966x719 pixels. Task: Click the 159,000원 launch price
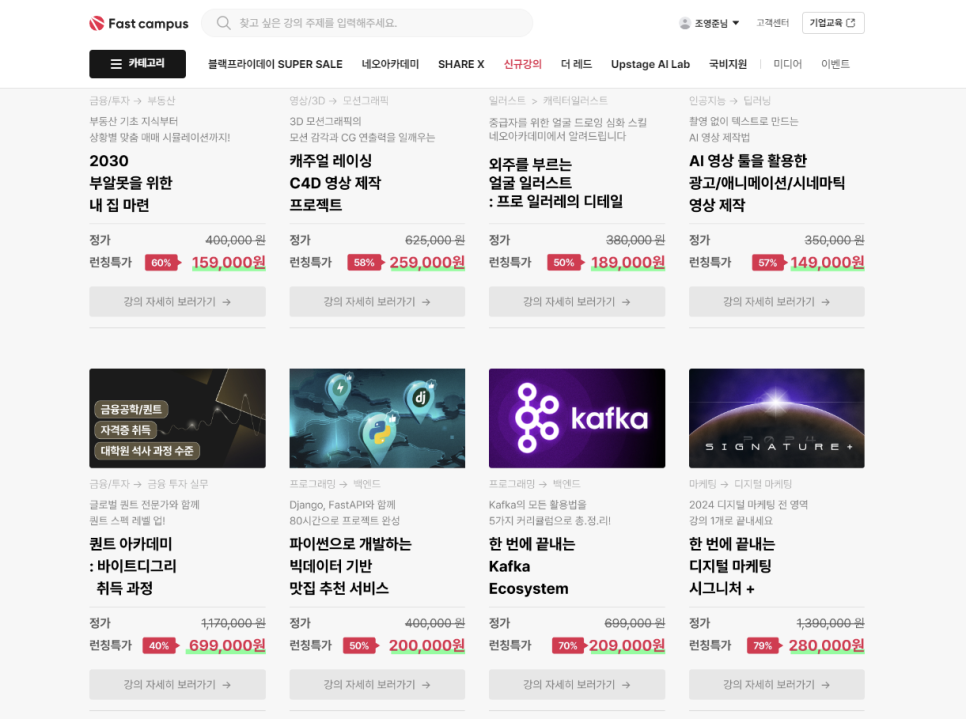coord(229,262)
